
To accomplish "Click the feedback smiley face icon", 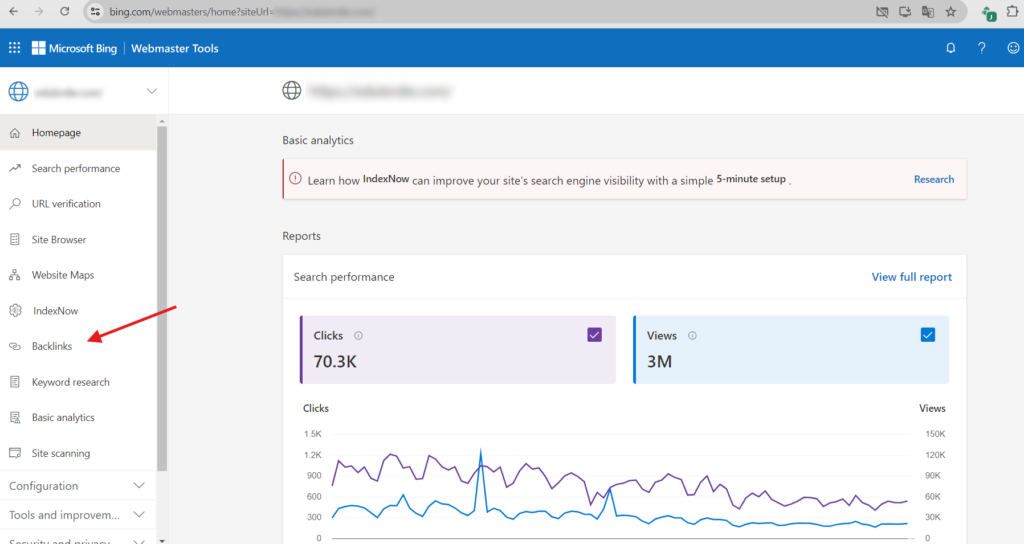I will click(1012, 48).
